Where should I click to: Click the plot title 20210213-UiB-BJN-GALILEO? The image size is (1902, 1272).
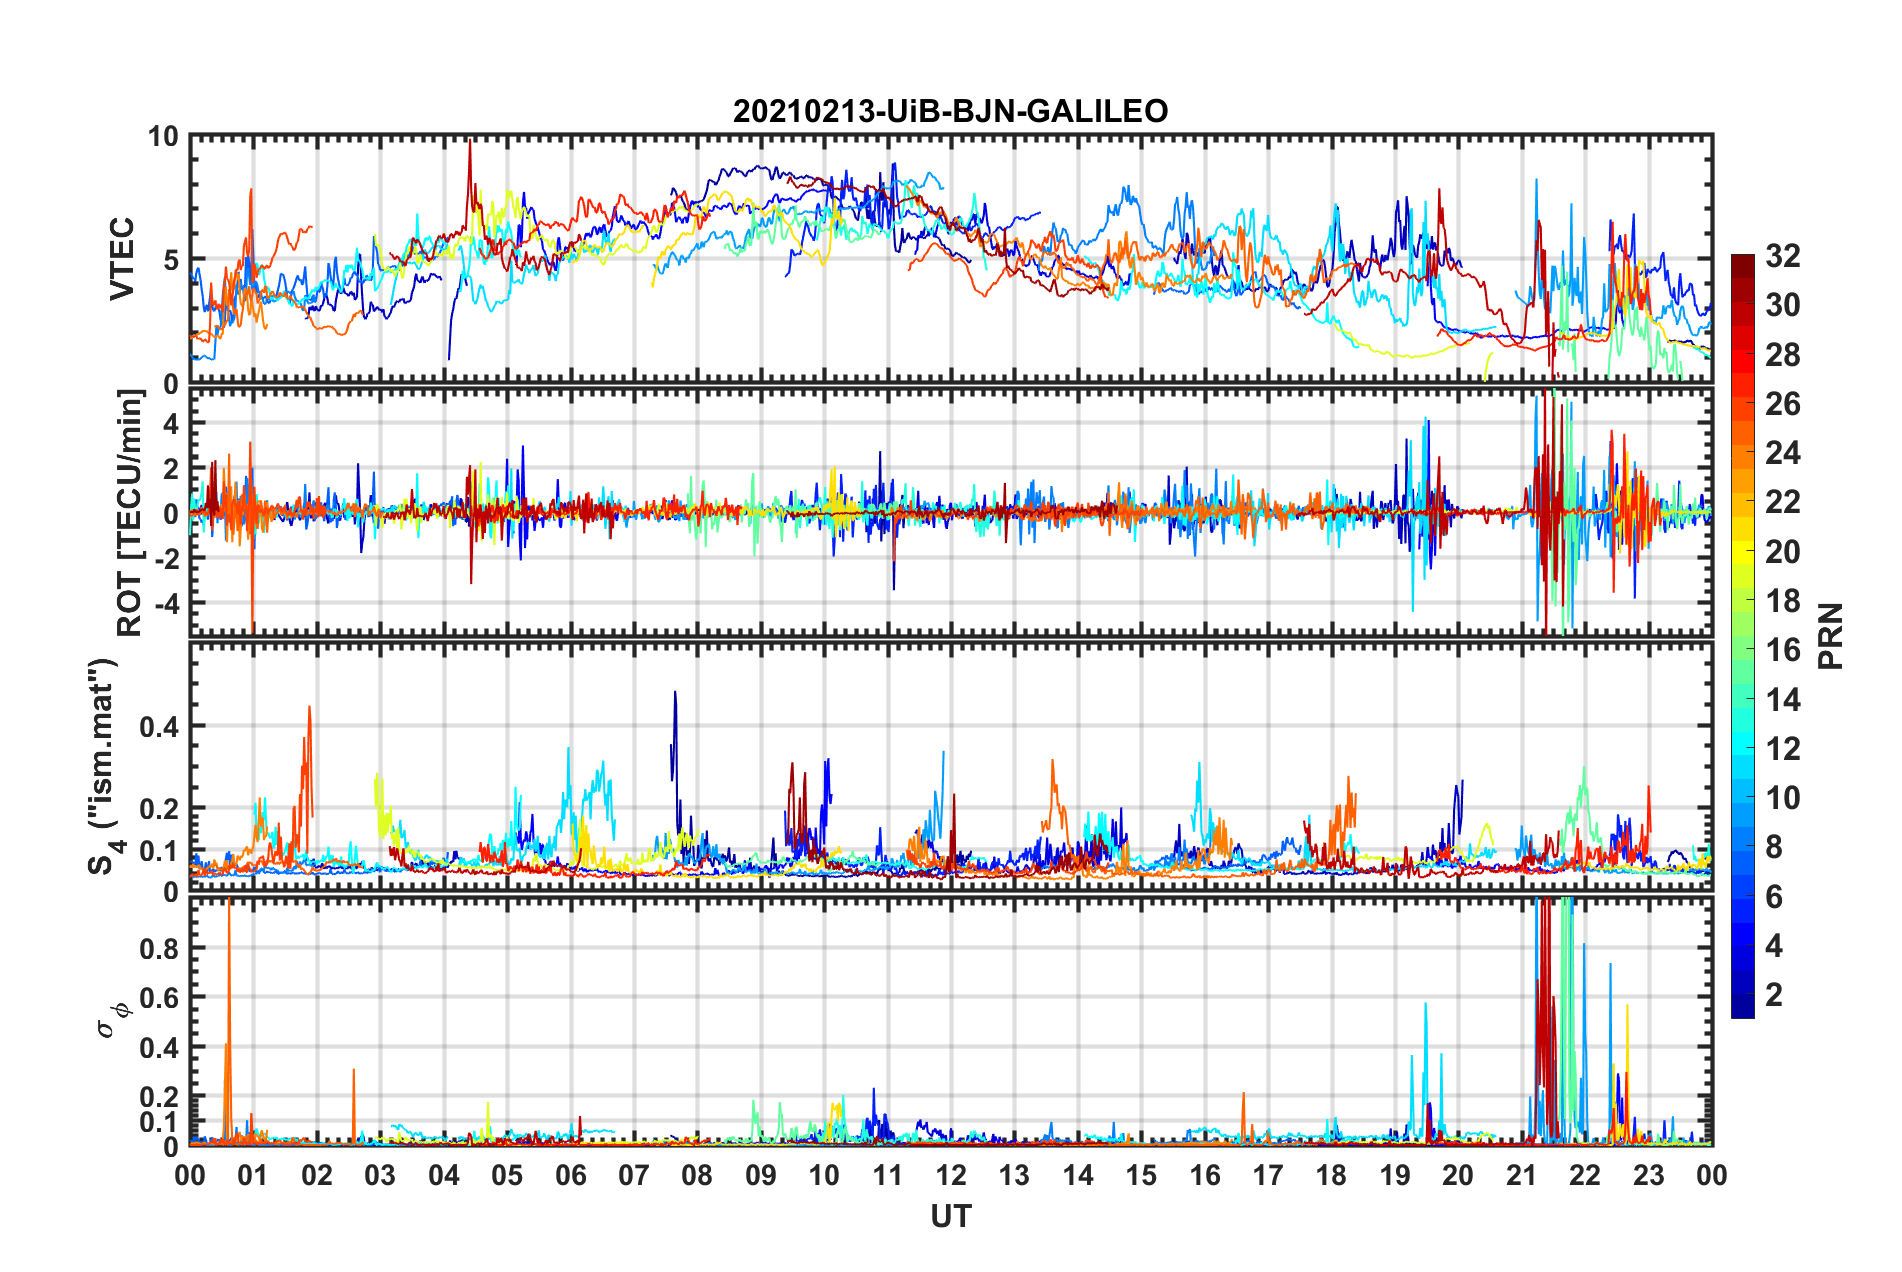point(950,110)
